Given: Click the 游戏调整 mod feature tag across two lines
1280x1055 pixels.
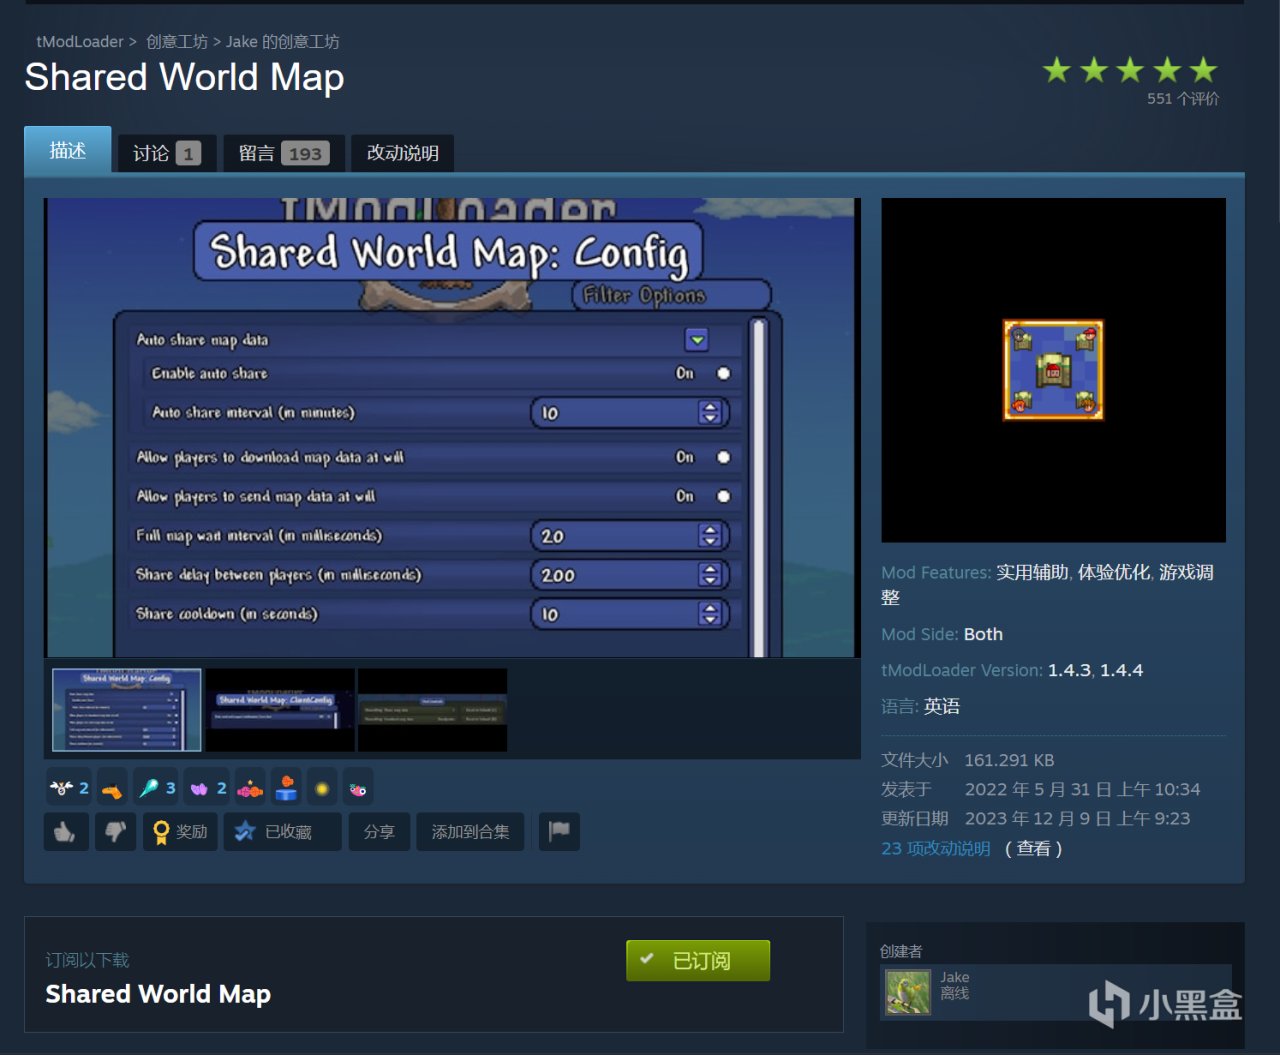Looking at the screenshot, I should [x=1186, y=572].
